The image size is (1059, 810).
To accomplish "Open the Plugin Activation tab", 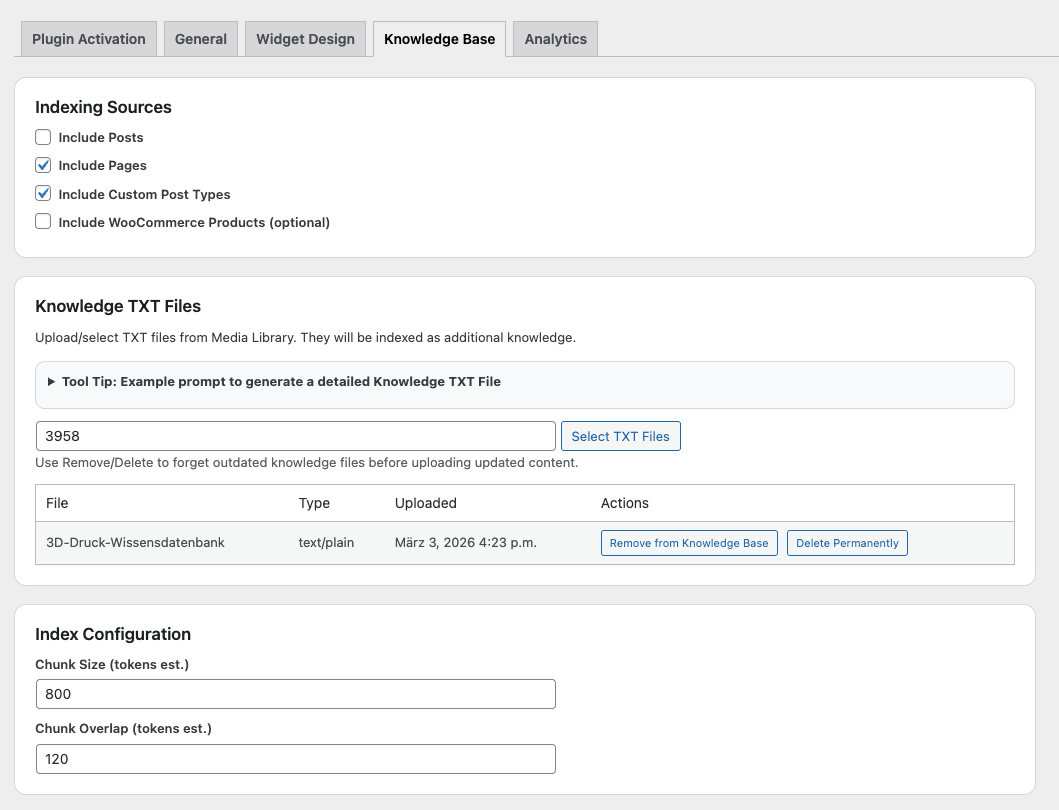I will (88, 39).
